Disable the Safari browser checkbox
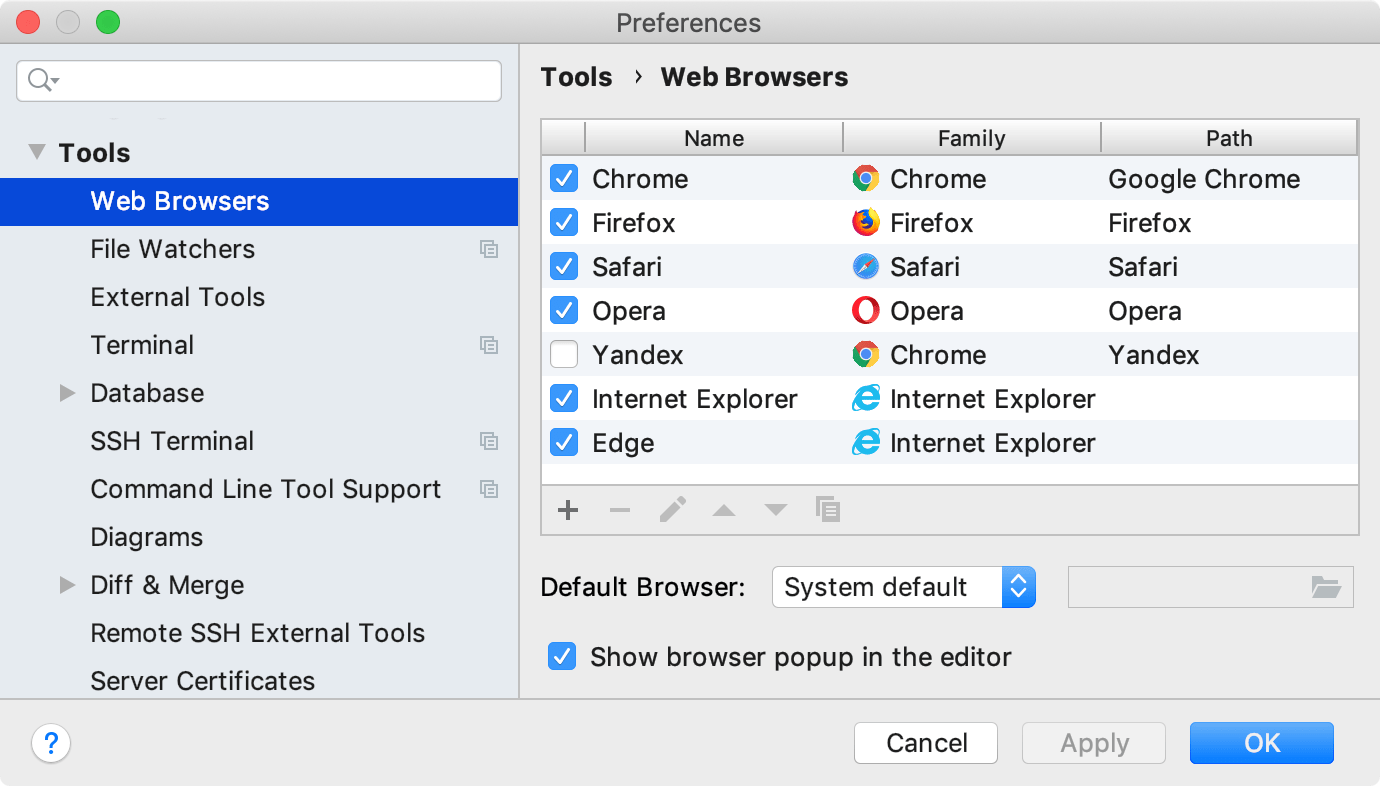Screen dimensions: 1380x786 pos(564,267)
